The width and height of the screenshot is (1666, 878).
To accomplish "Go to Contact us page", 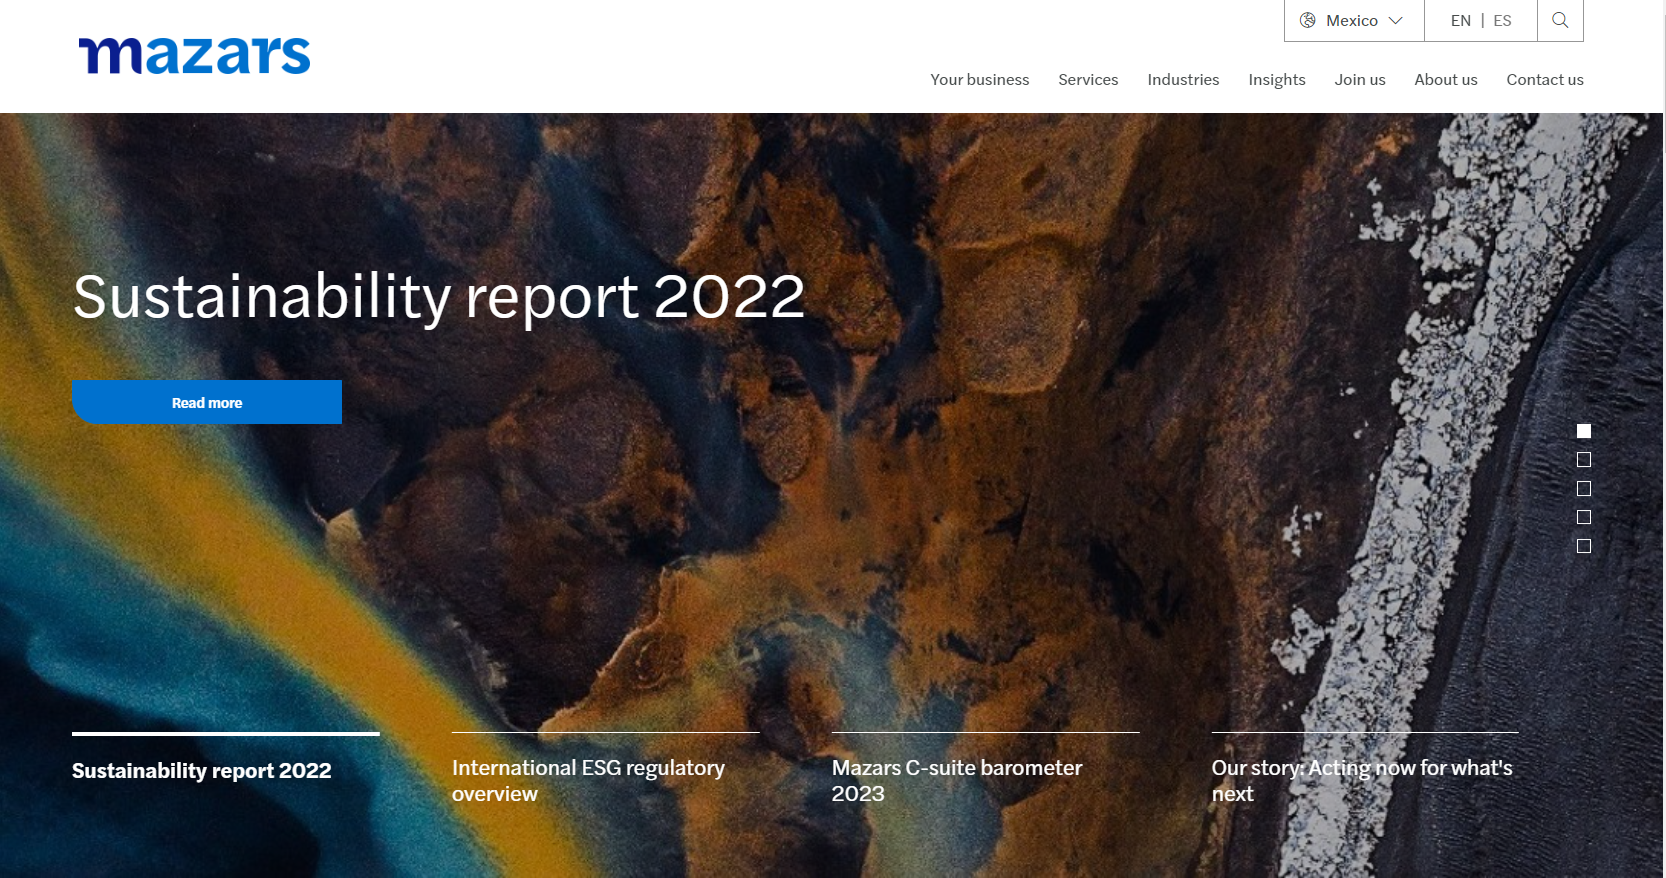I will pos(1544,79).
